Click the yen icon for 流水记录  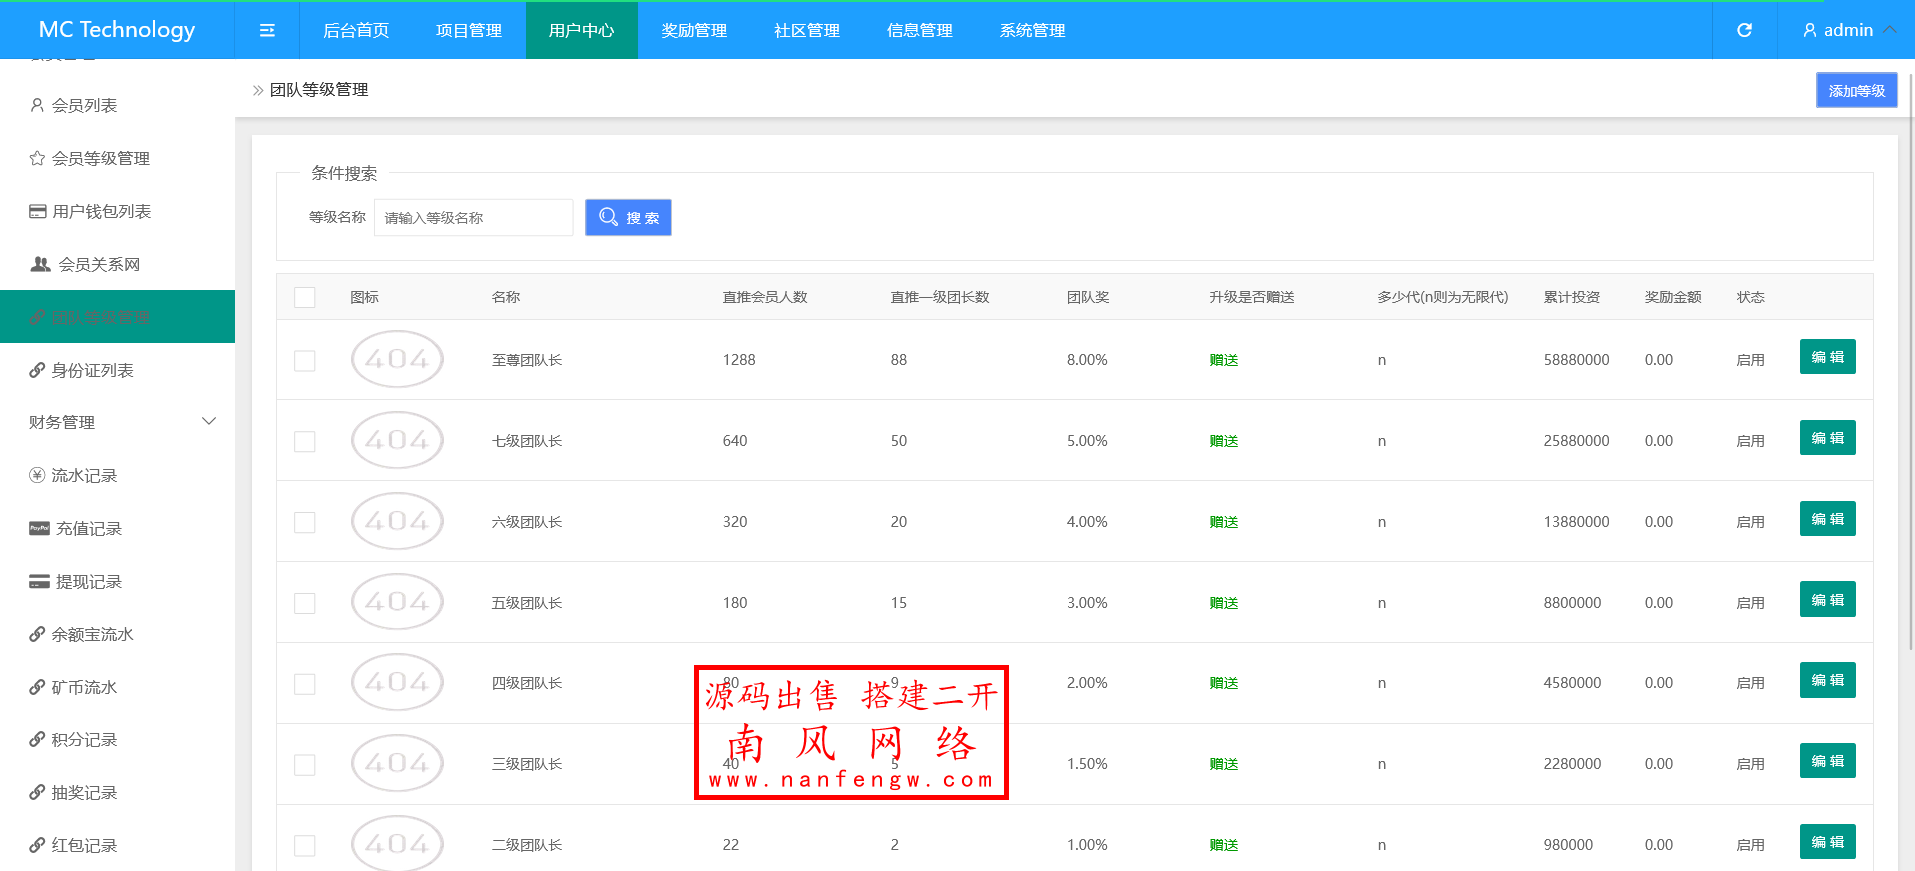37,475
